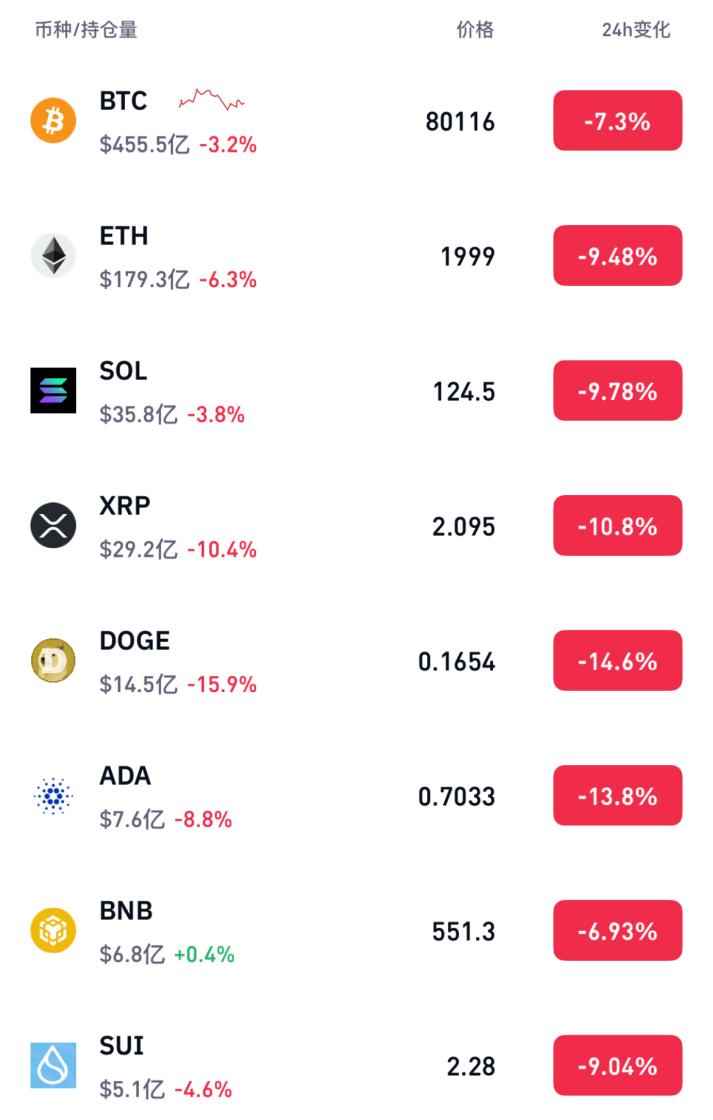Screen dimensions: 713x1120
Task: Tap the DOGE -14.6% change button
Action: (x=617, y=661)
